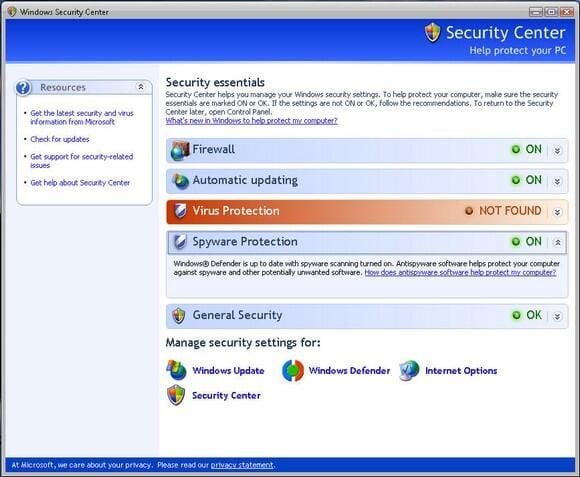Screen dimensions: 580x477
Task: Minimize the Windows Security Center window
Action: [x=535, y=12]
